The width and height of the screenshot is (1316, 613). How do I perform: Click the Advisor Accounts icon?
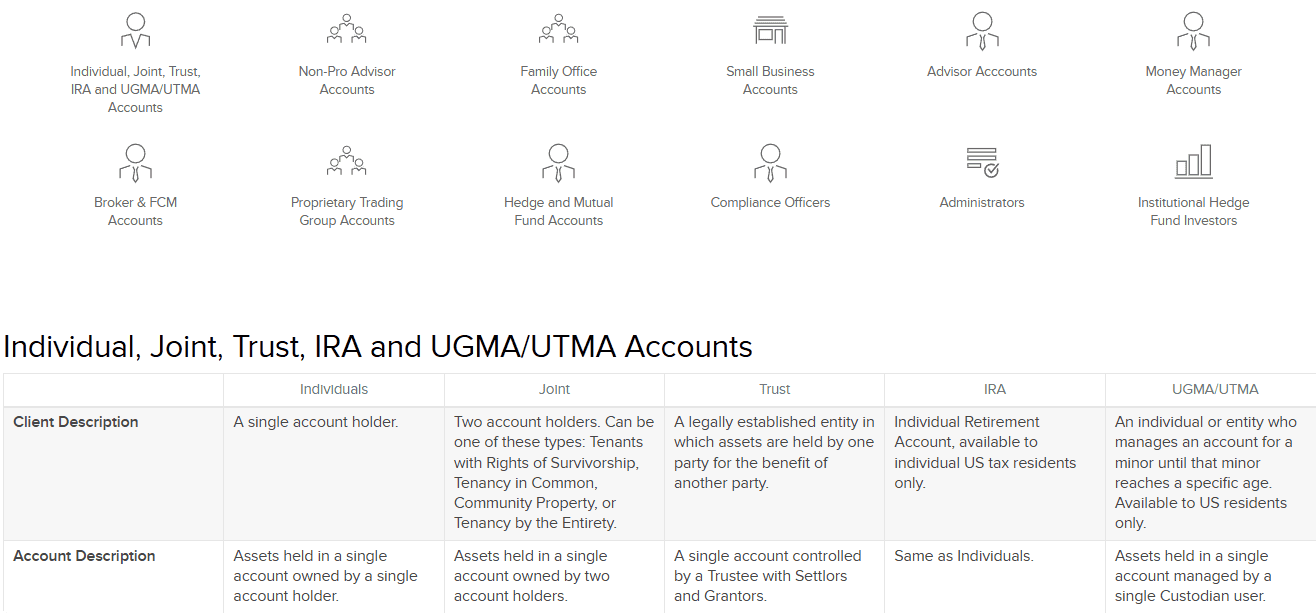[x=982, y=29]
